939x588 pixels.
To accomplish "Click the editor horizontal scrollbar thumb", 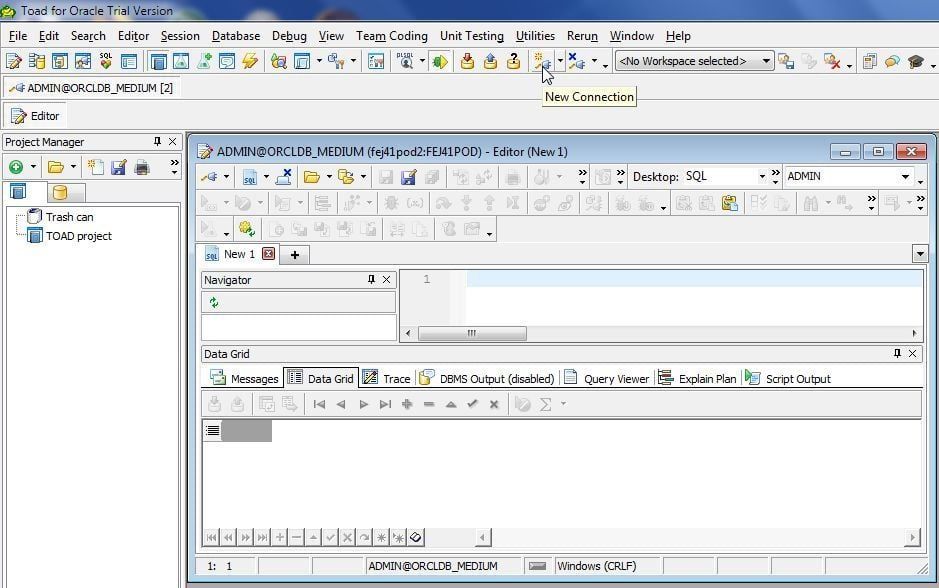I will (x=472, y=333).
